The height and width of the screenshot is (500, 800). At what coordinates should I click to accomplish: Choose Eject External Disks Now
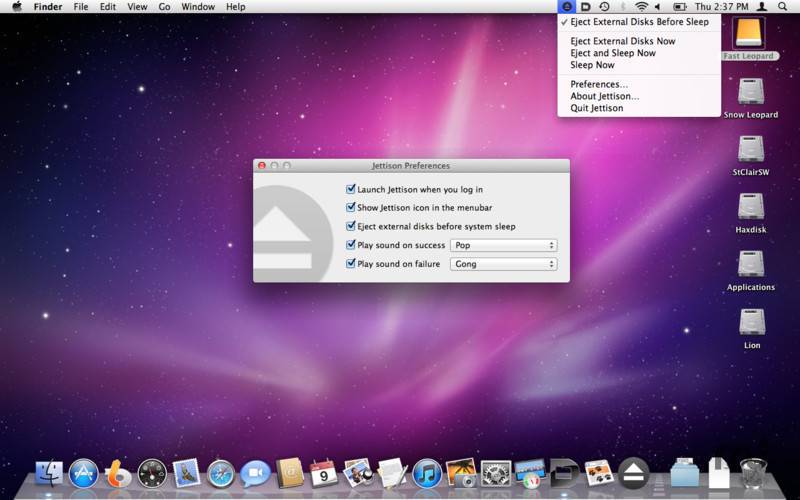click(x=639, y=41)
